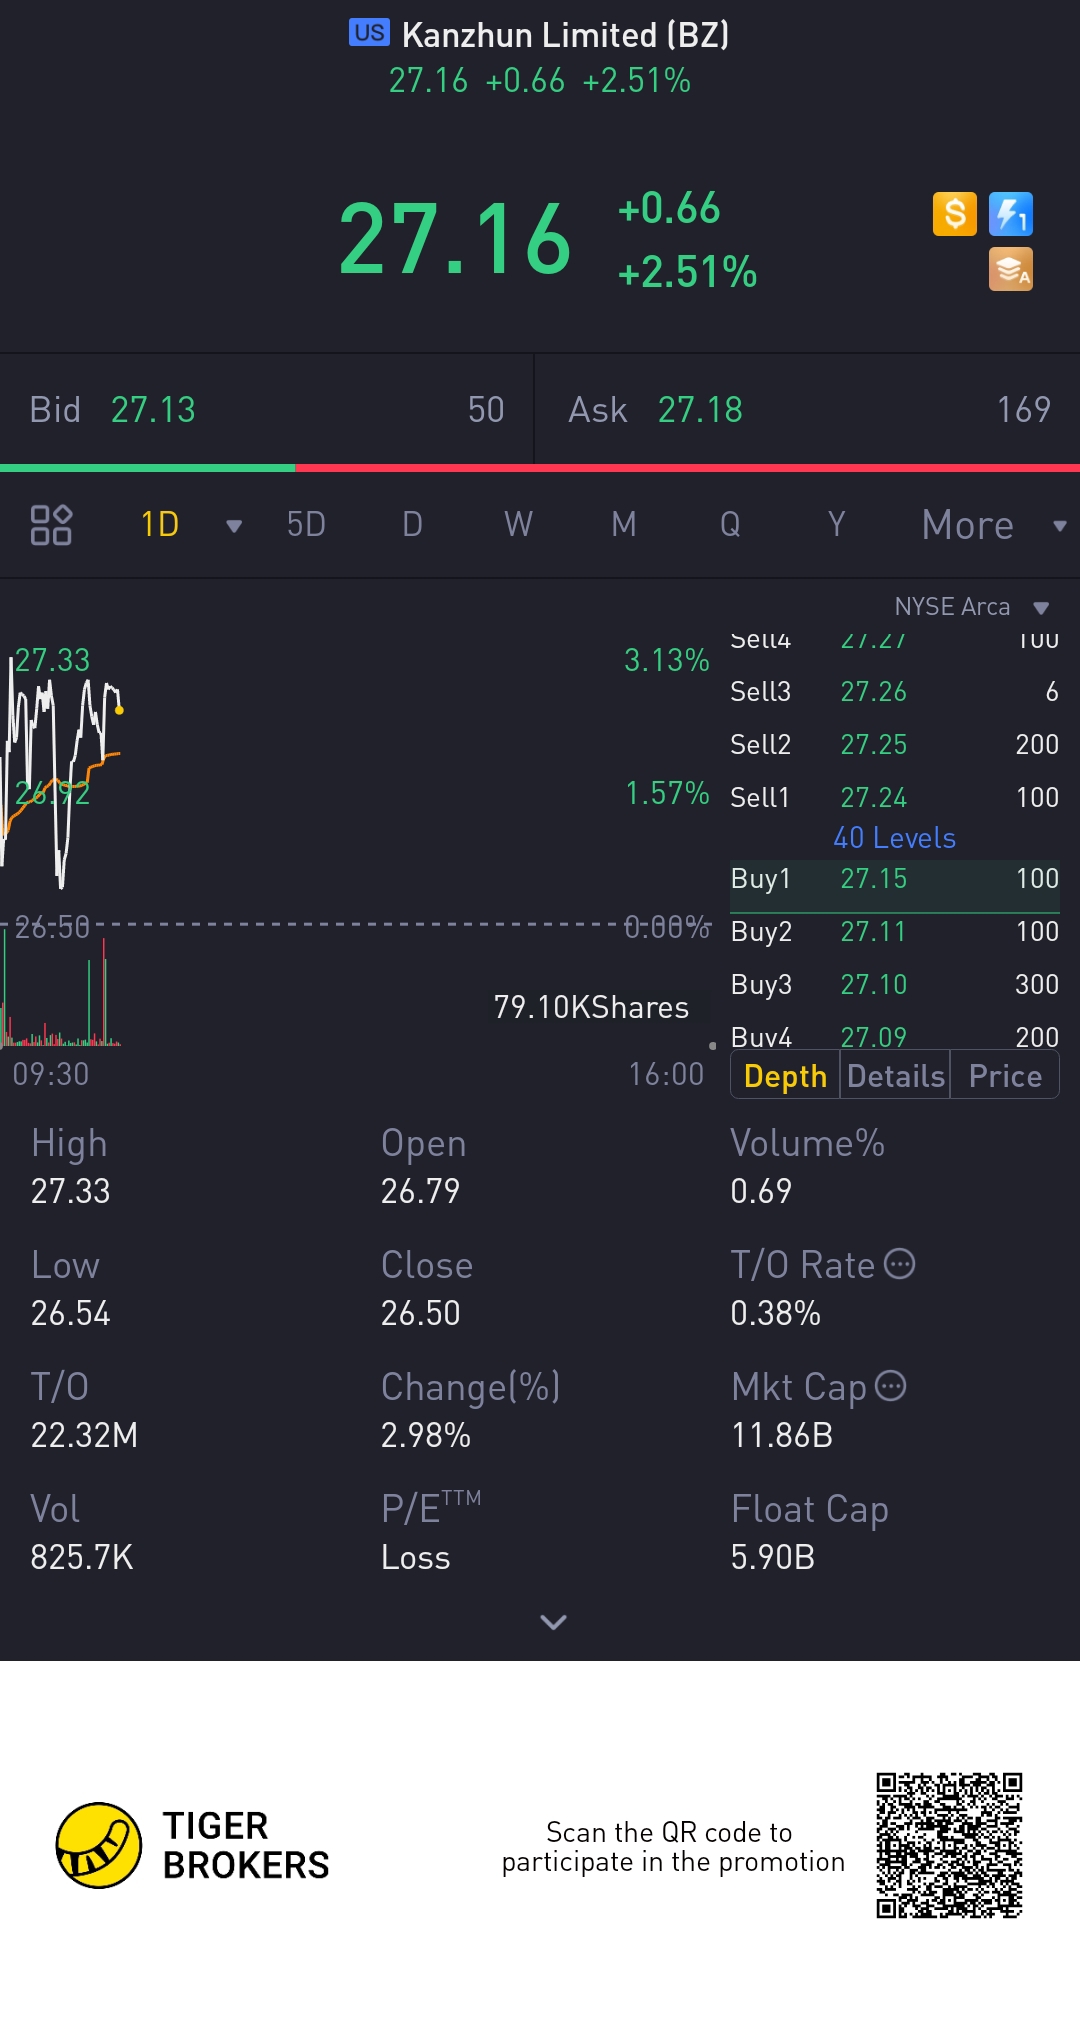
Task: Expand the 1D interval dropdown arrow
Action: point(234,526)
